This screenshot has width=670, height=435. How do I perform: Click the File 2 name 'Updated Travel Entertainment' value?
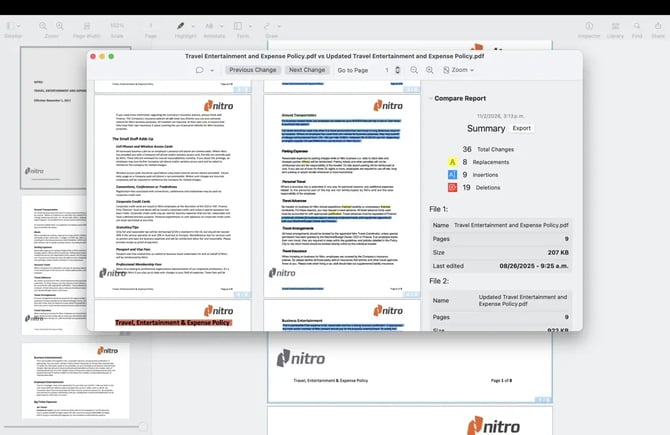523,300
